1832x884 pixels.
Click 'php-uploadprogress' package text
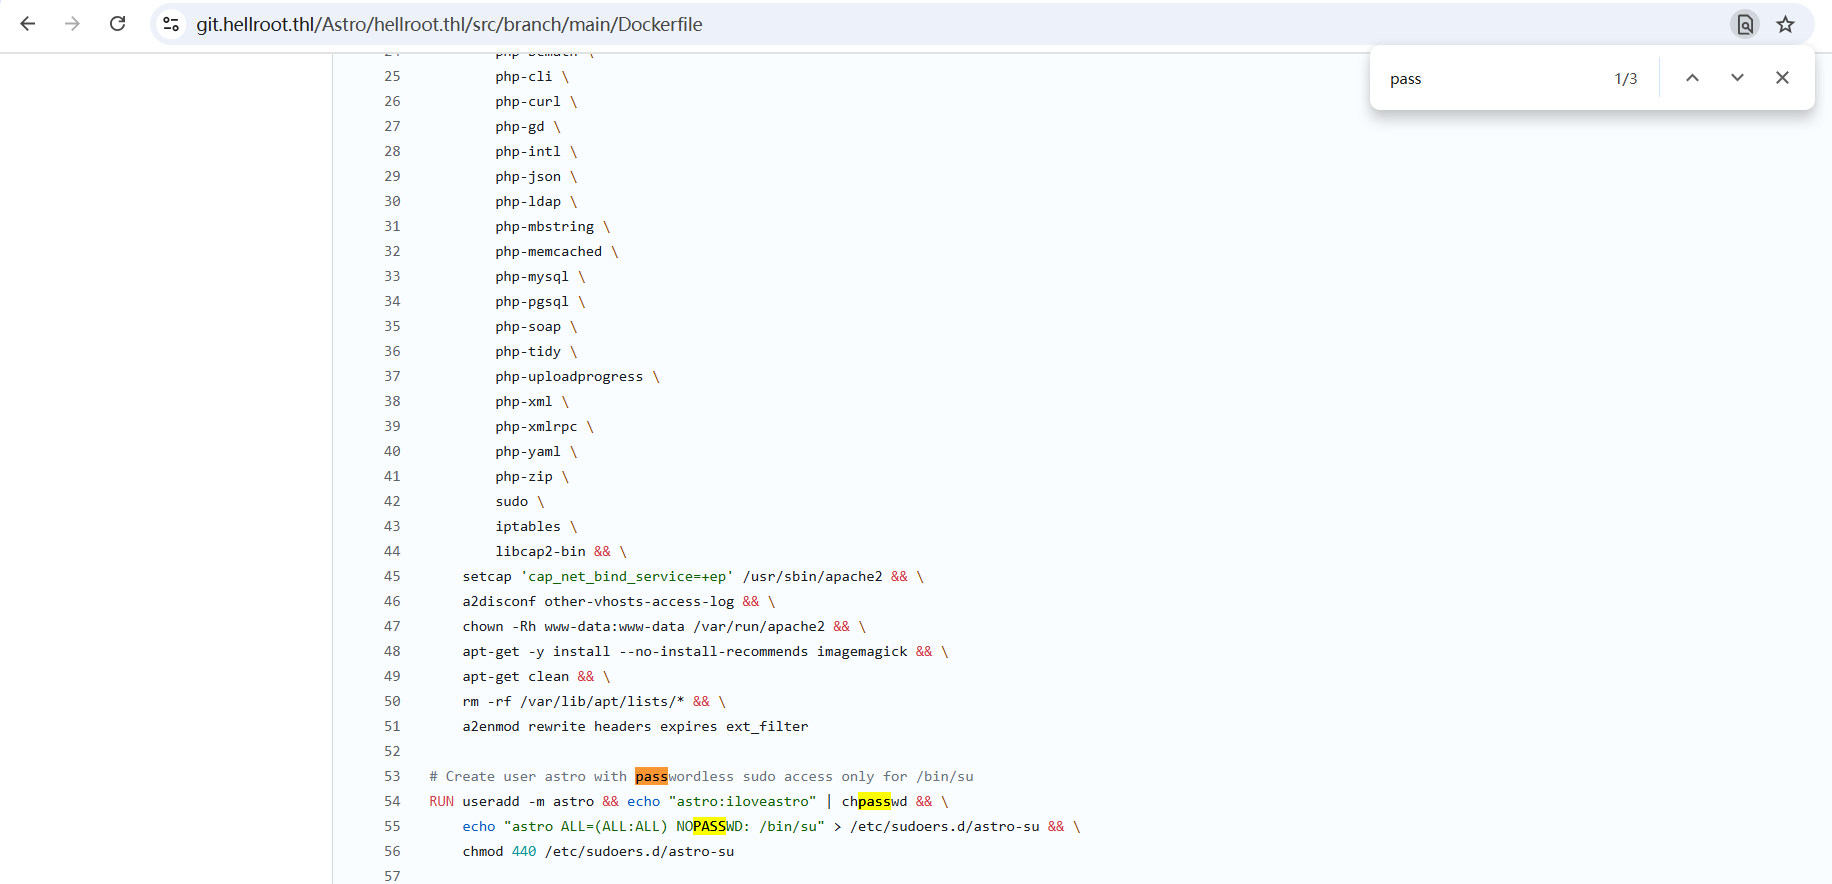[569, 376]
